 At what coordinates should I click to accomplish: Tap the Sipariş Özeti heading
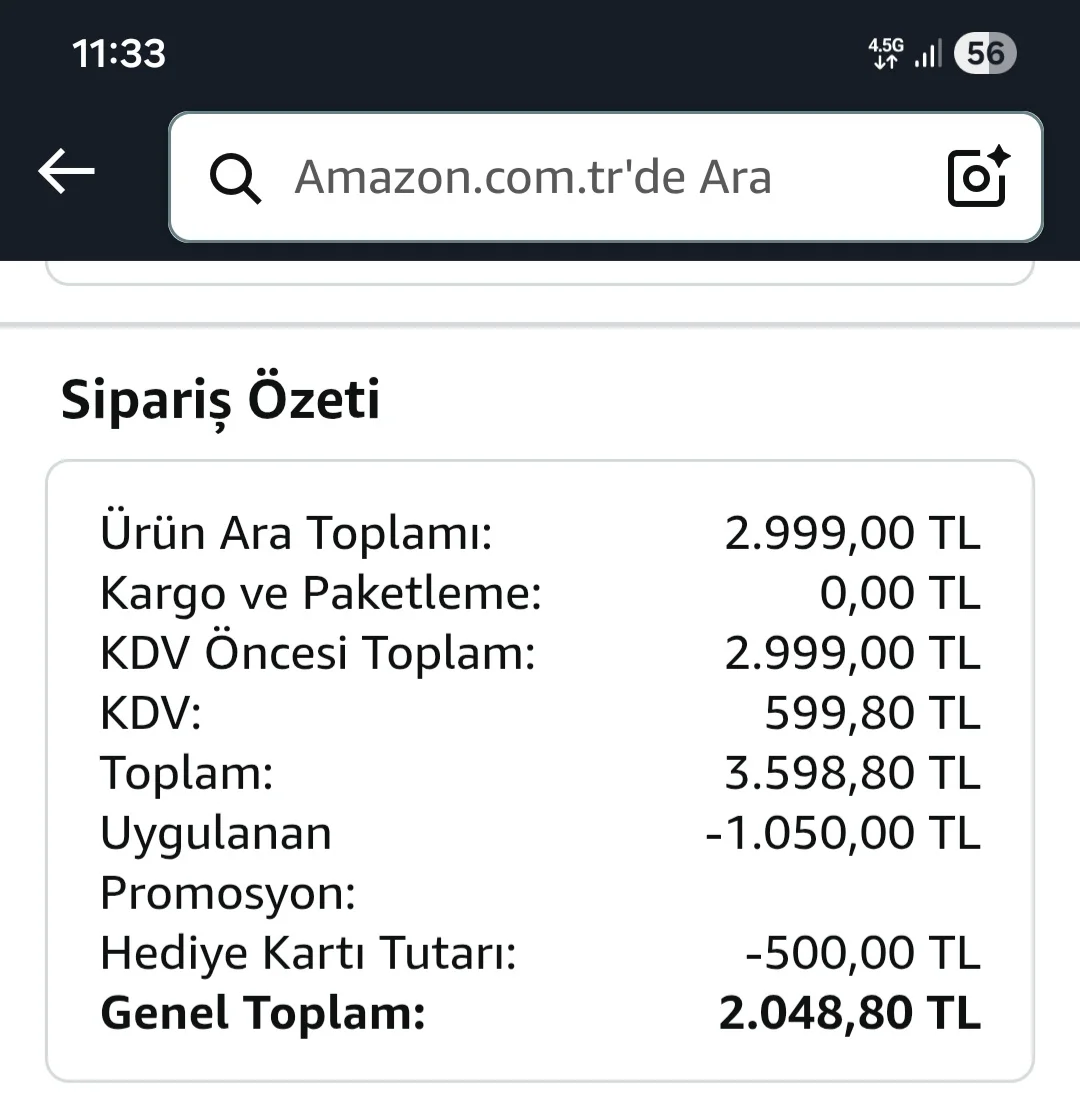point(220,400)
